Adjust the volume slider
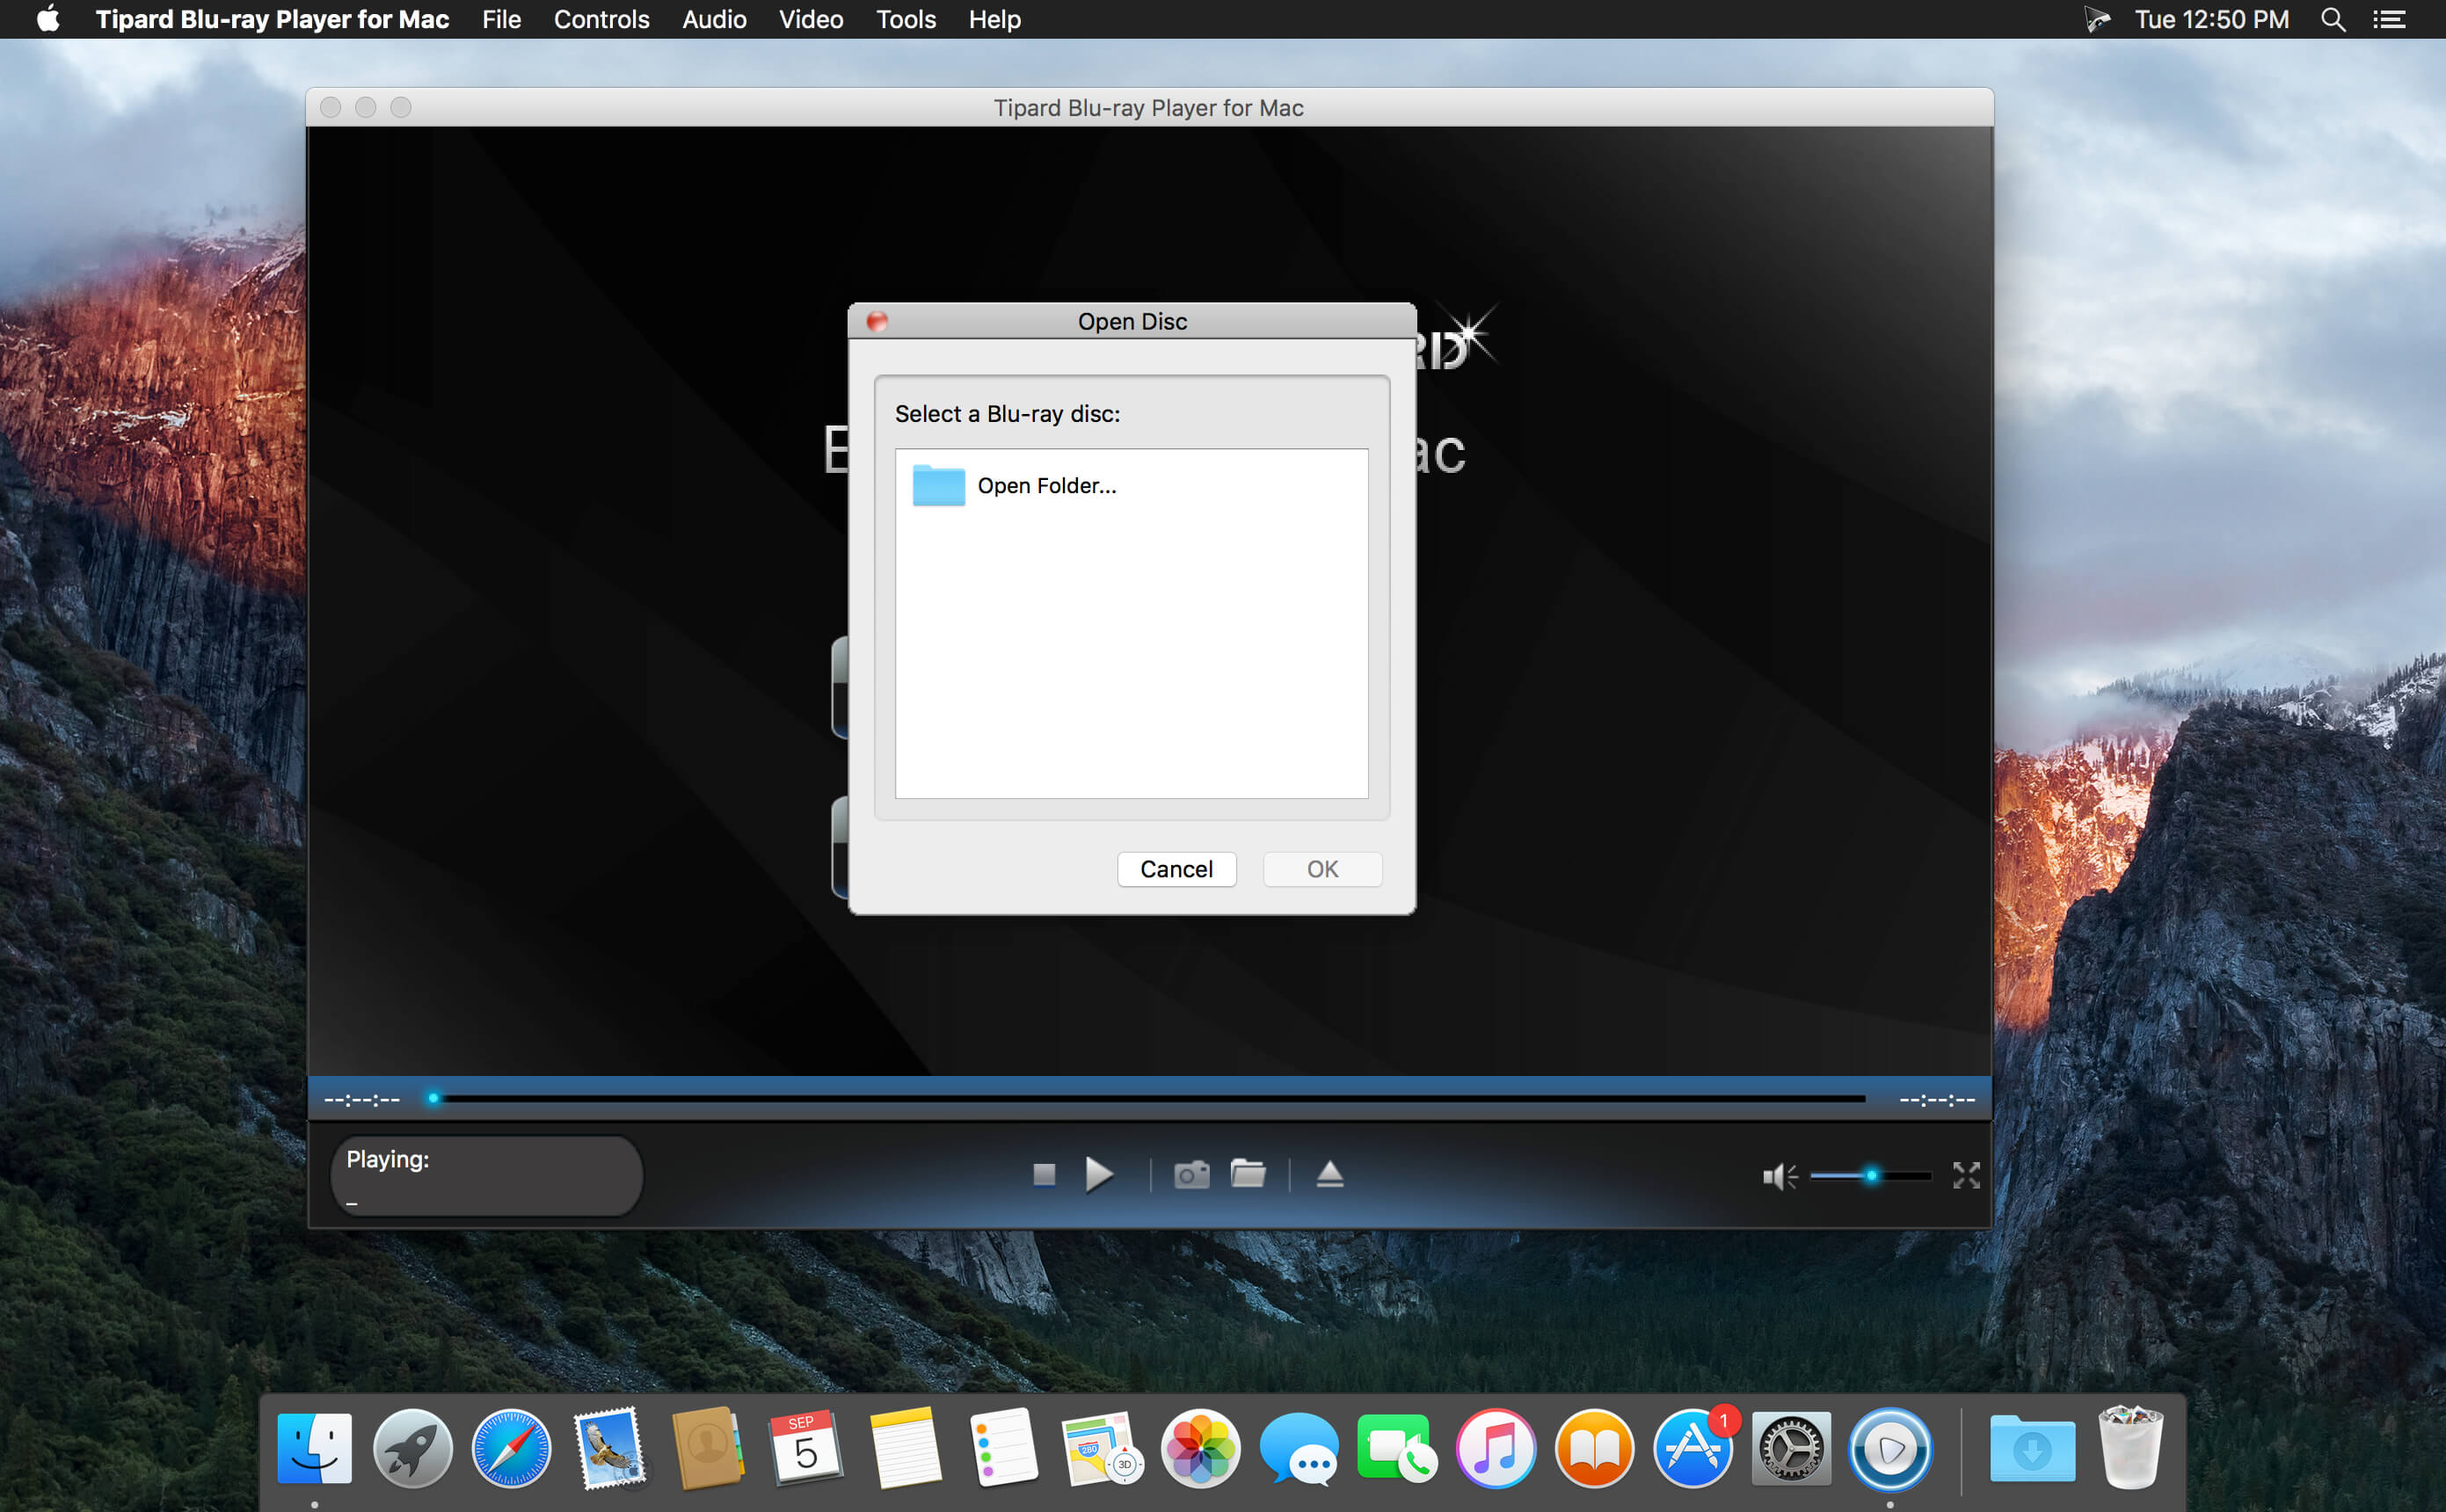 pos(1870,1176)
